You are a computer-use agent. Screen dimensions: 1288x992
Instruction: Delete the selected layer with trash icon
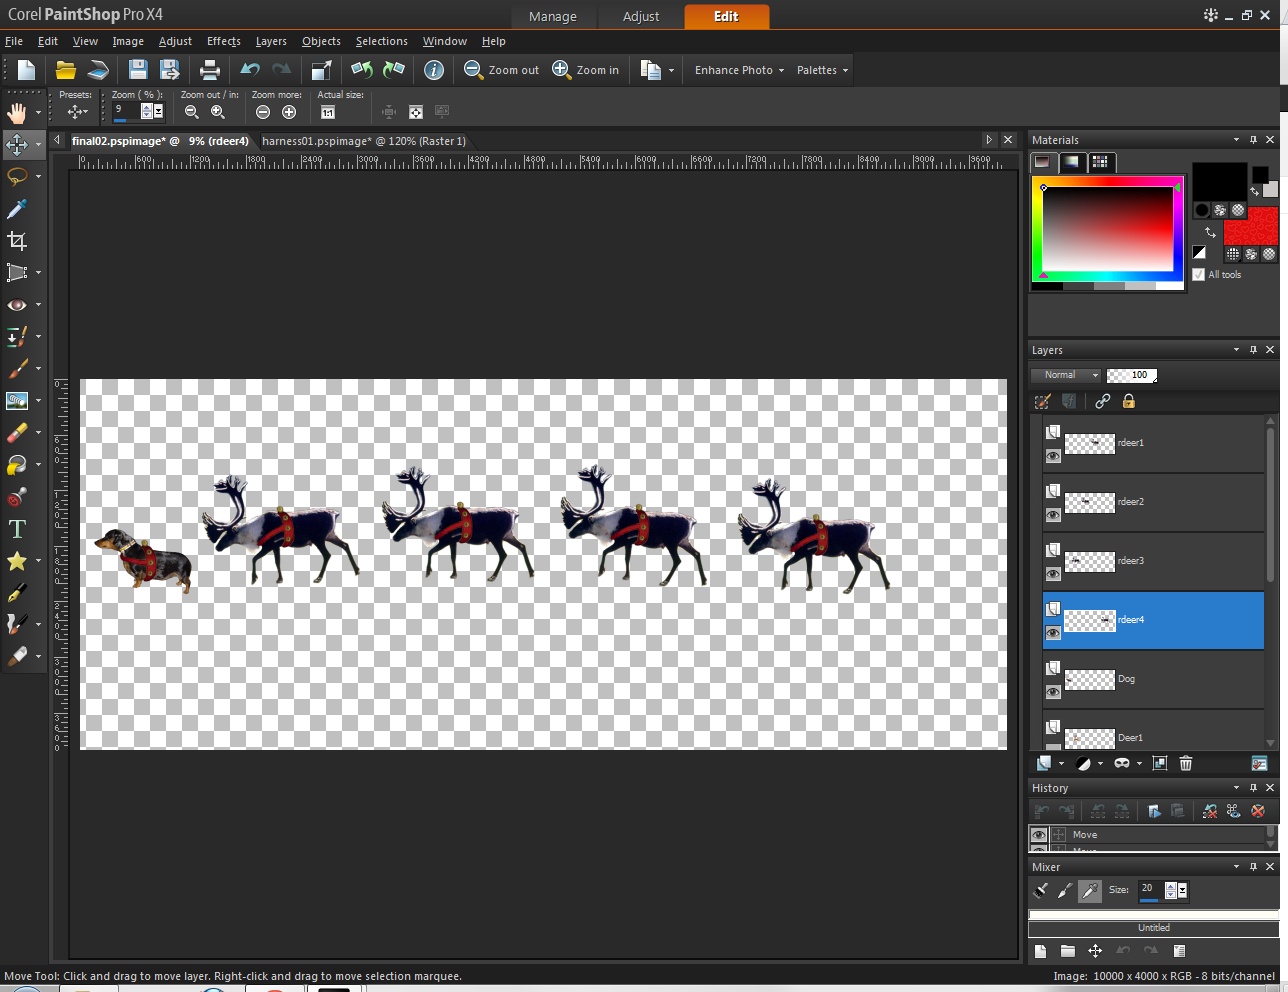(1186, 763)
